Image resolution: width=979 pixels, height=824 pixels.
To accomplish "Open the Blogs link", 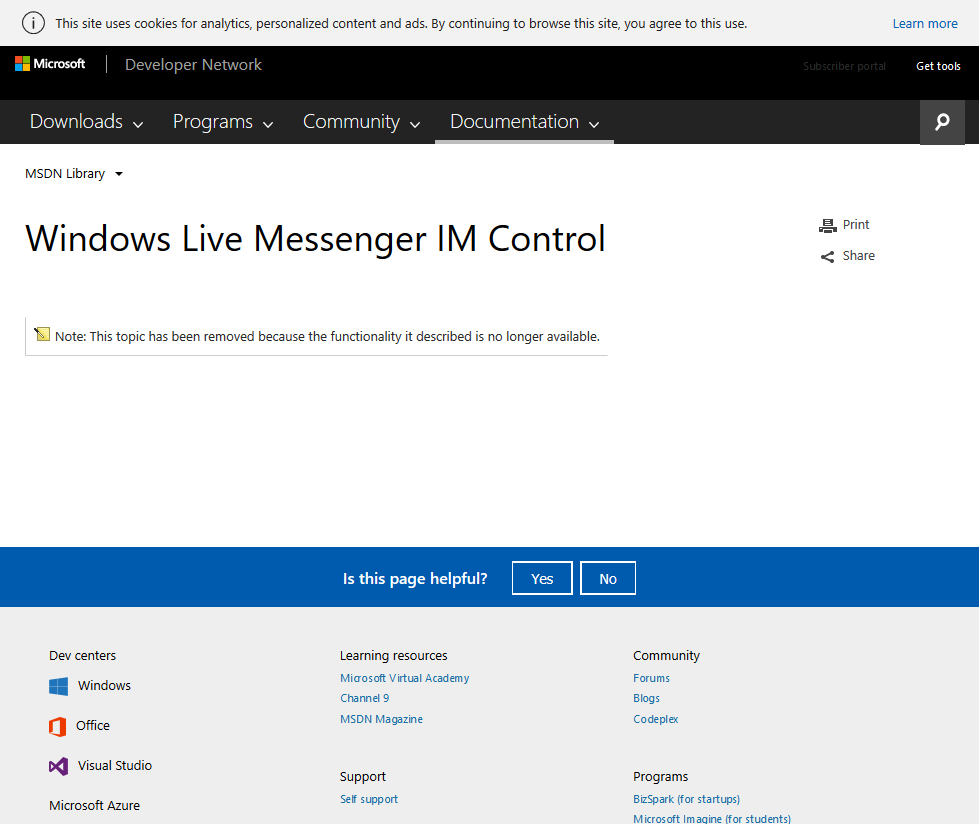I will click(x=646, y=698).
